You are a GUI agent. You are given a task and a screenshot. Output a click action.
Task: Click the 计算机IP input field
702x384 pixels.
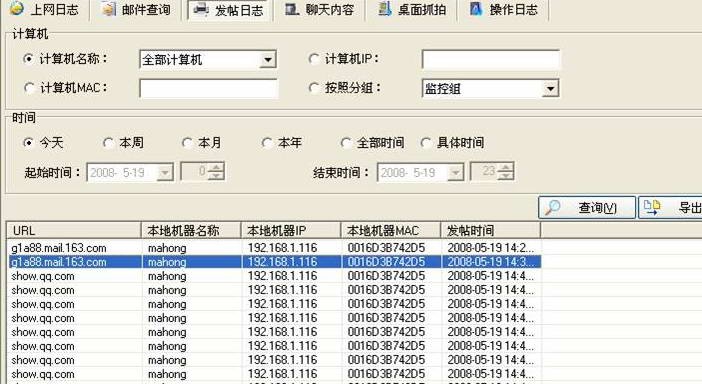pos(491,60)
